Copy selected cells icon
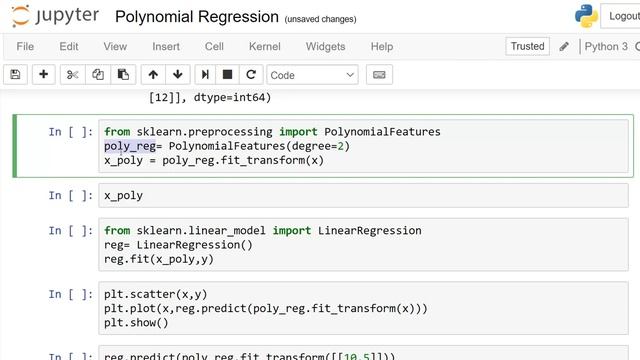This screenshot has height=360, width=640. (x=98, y=75)
